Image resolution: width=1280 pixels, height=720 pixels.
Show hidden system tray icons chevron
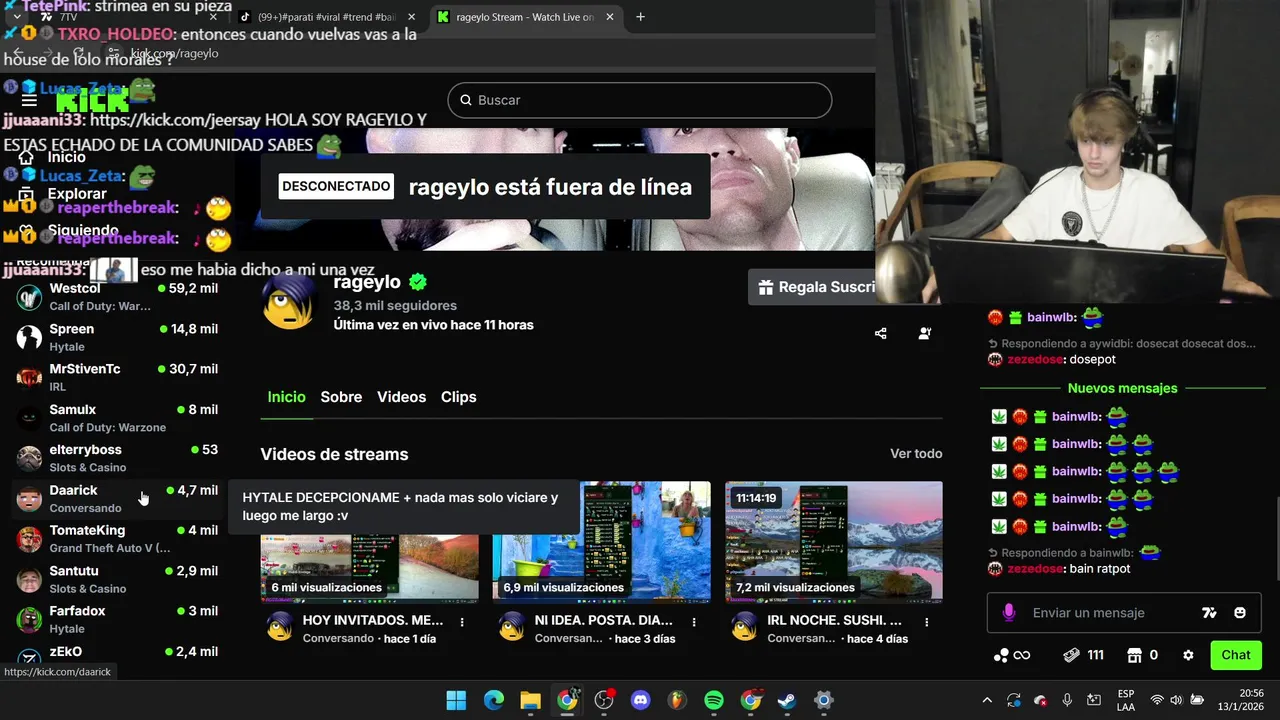tap(987, 700)
